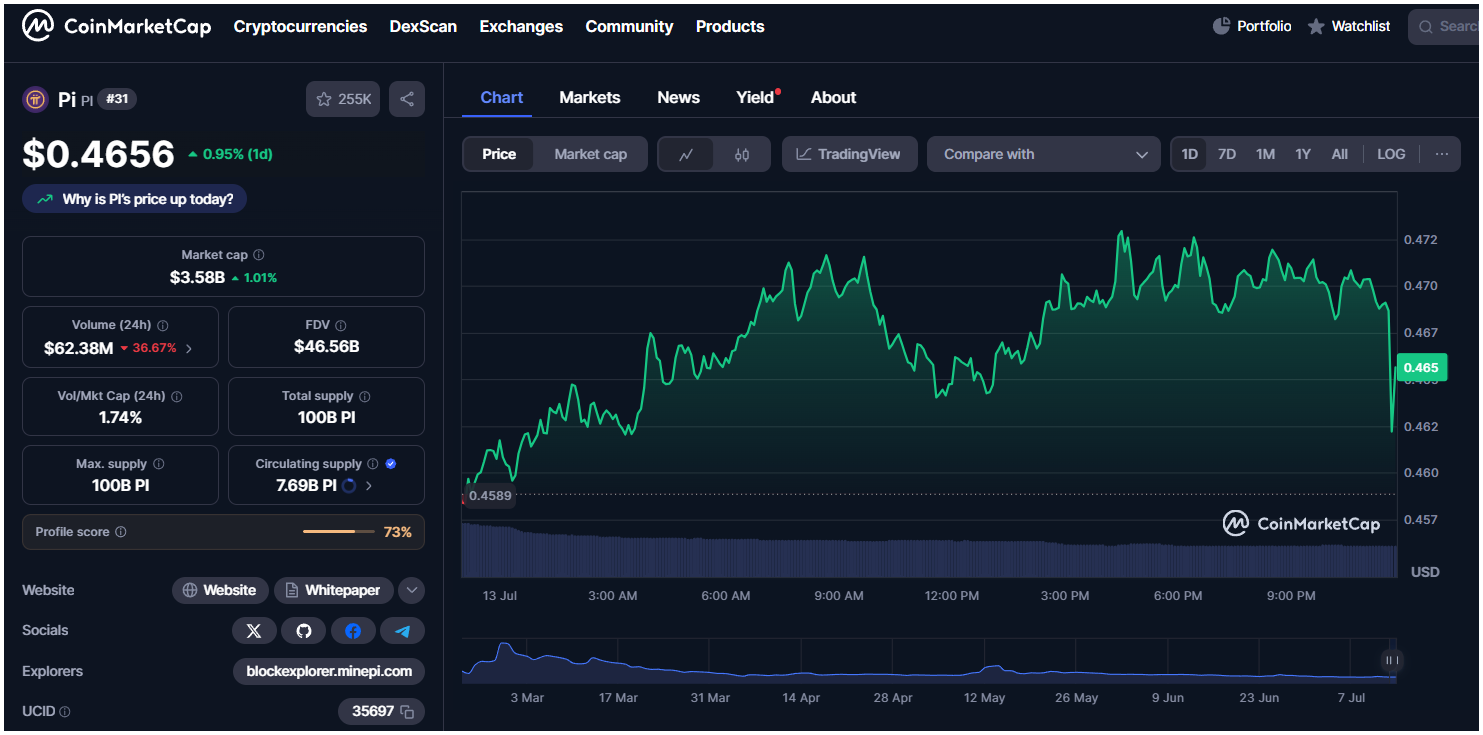
Task: Switch to candlestick chart icon
Action: (742, 155)
